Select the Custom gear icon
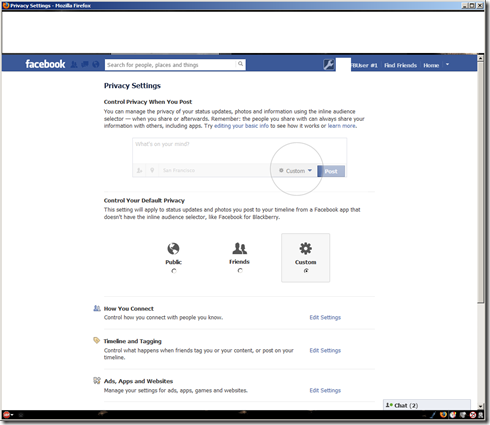 pos(305,248)
